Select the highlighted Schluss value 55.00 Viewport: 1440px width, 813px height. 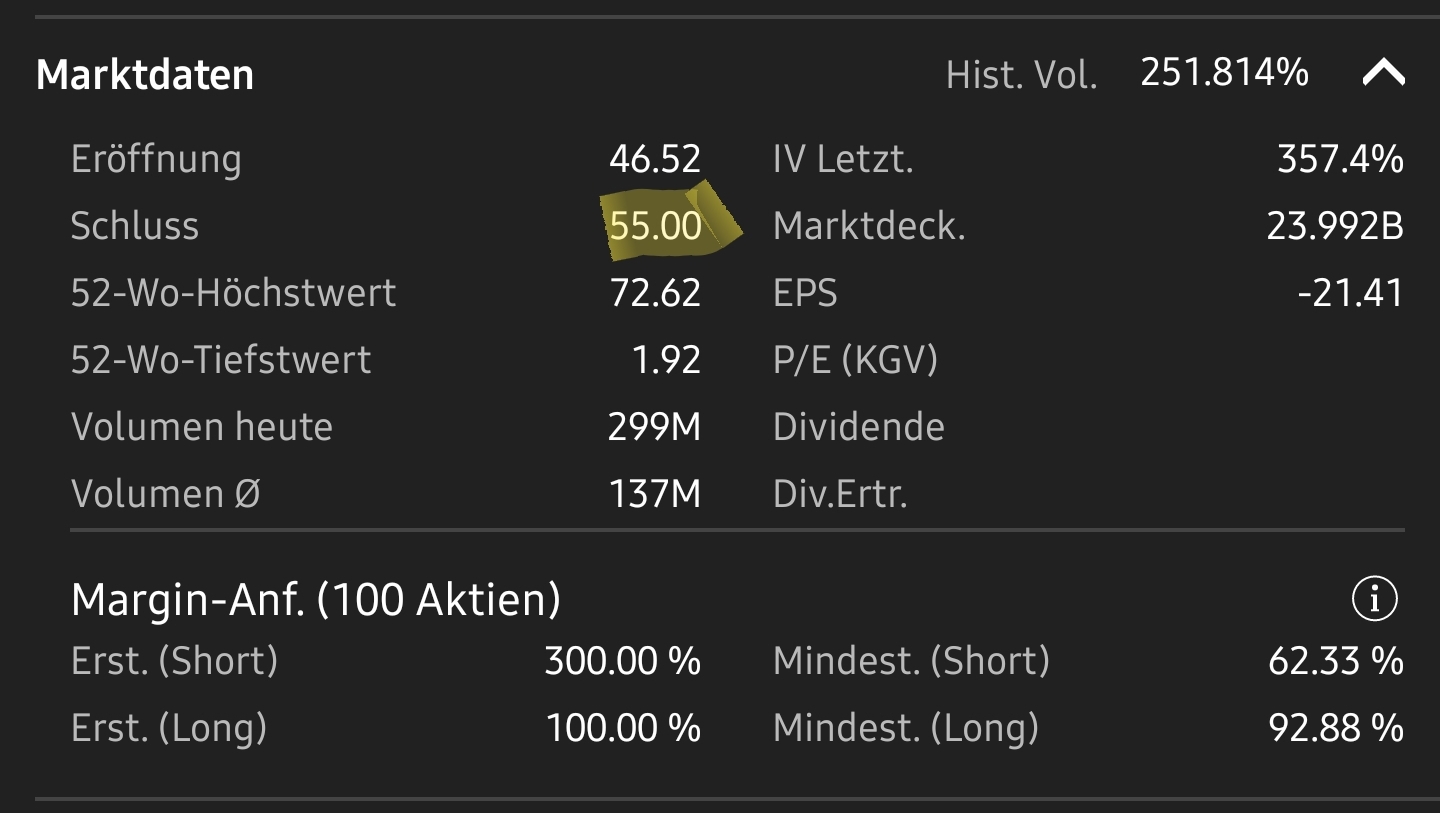[x=656, y=226]
